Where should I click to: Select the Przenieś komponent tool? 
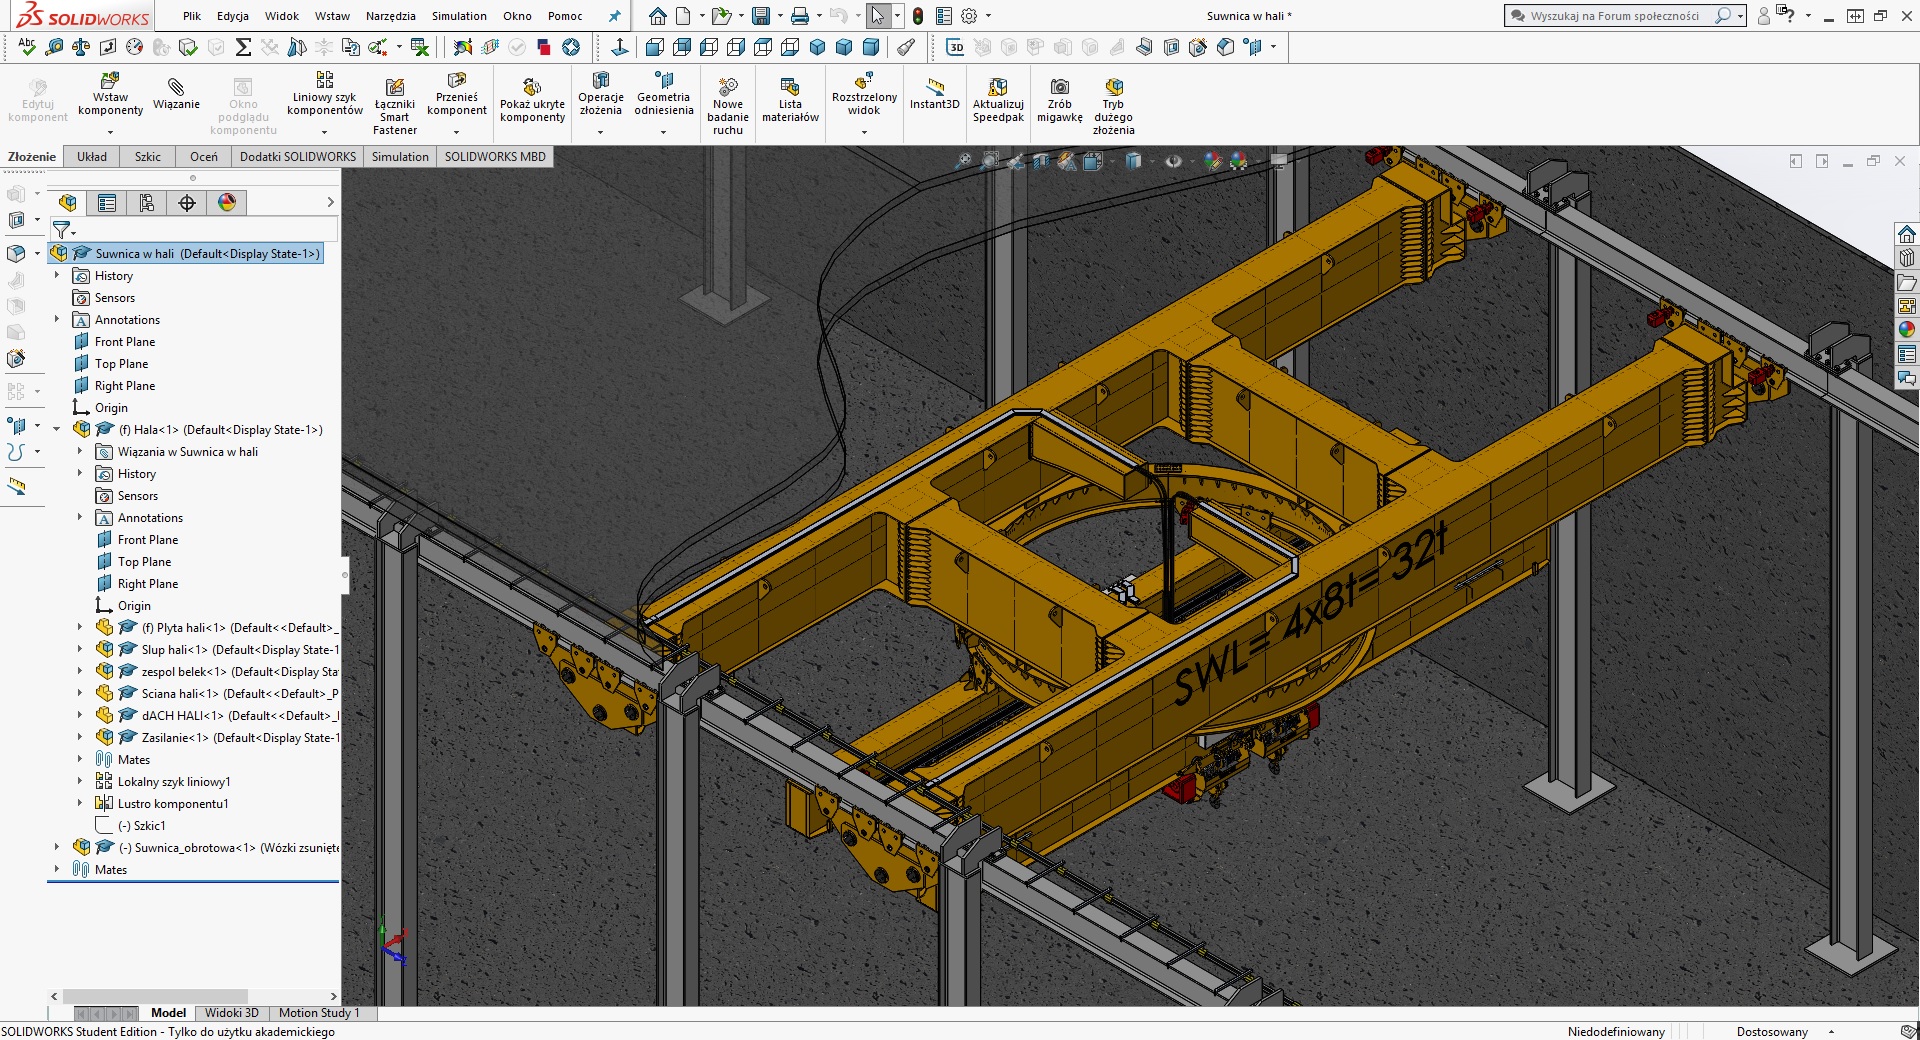point(457,96)
